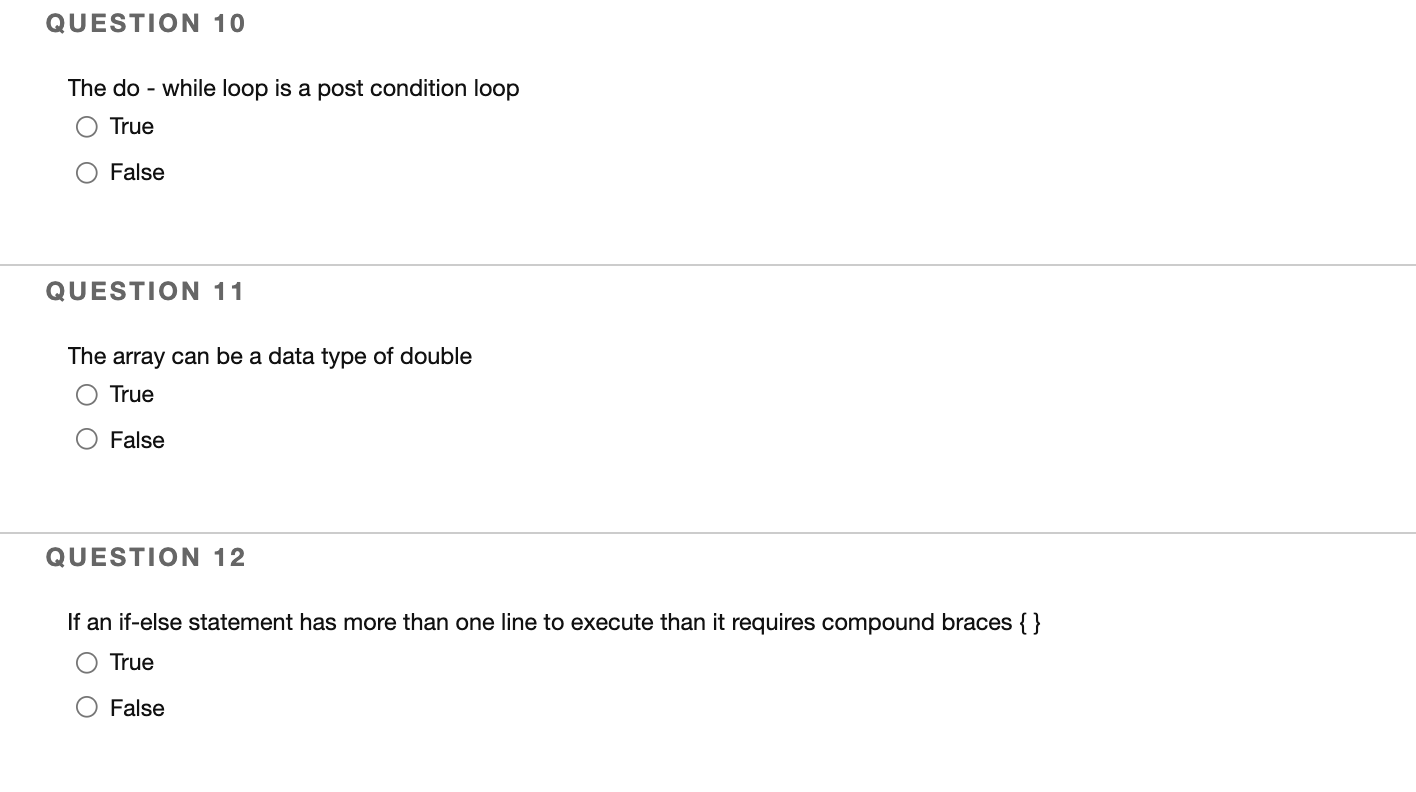The width and height of the screenshot is (1416, 792).
Task: Select False for Question 12
Action: (86, 707)
